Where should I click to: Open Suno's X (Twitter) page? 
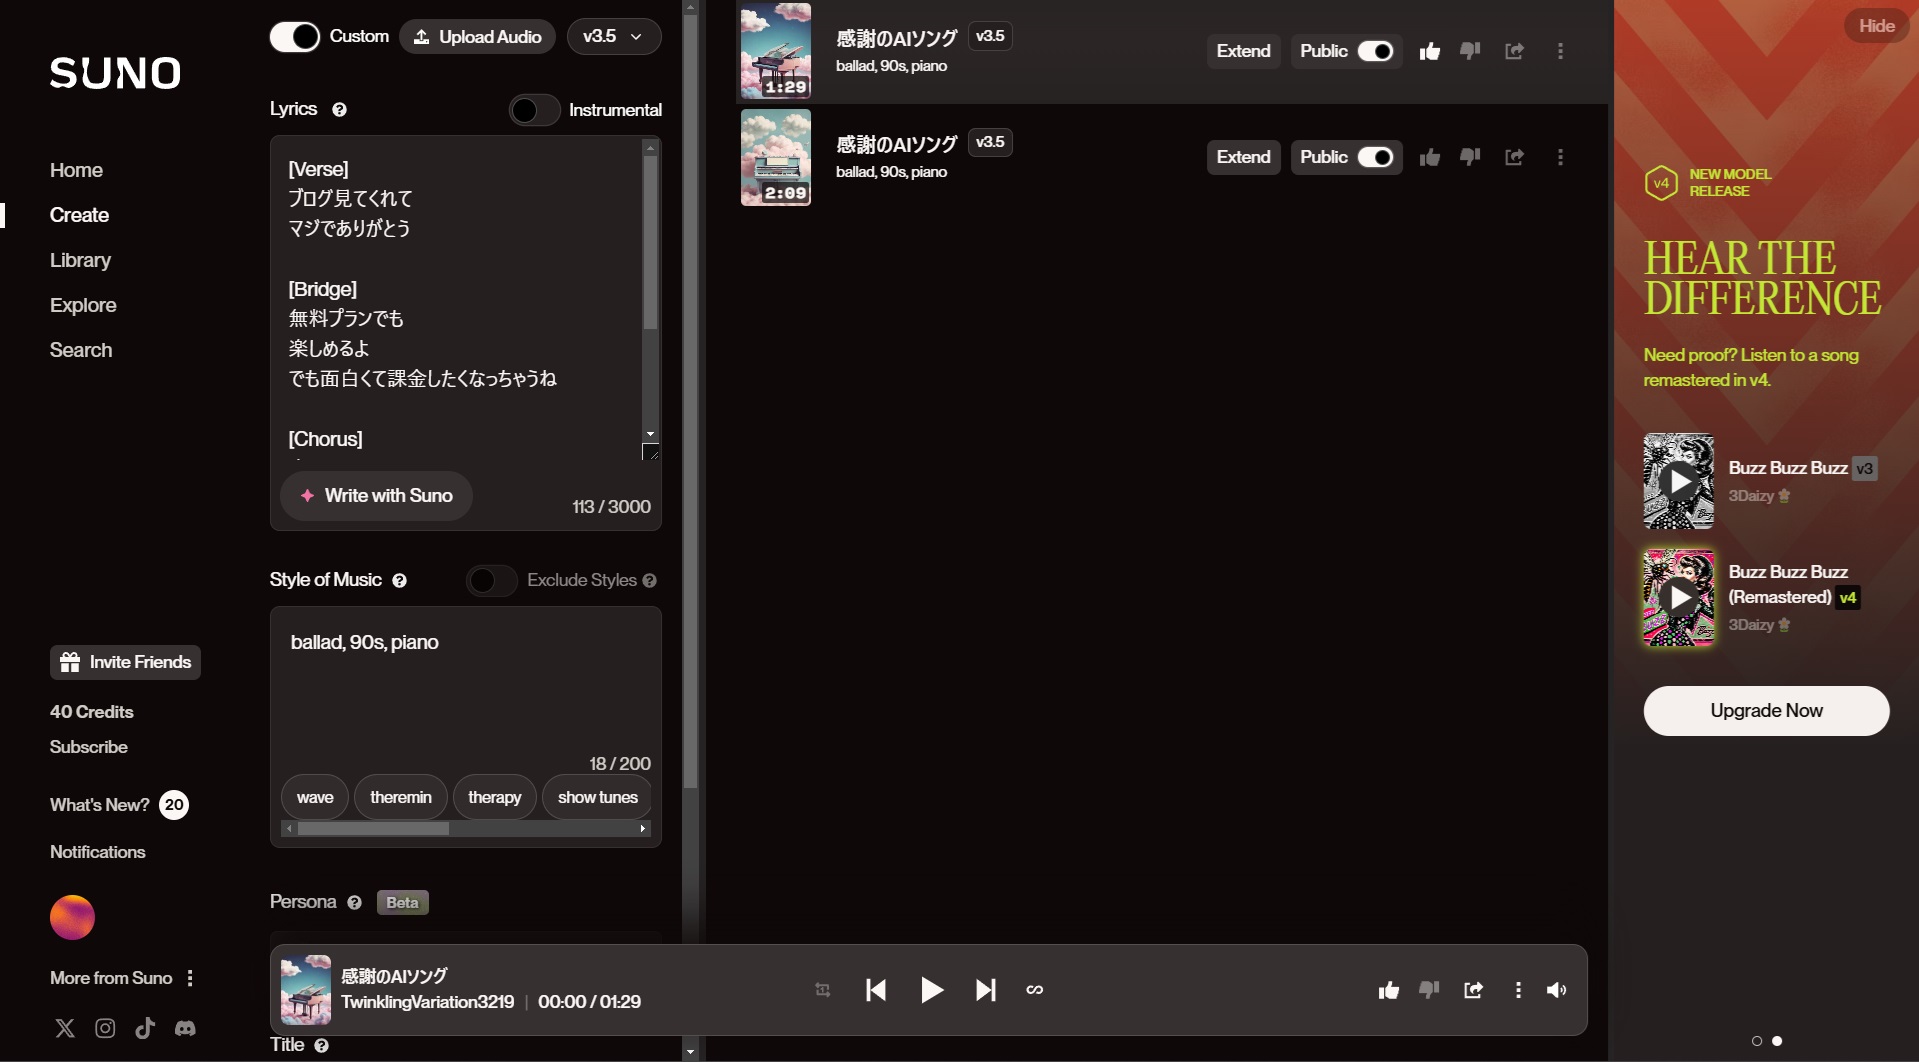click(x=65, y=1028)
